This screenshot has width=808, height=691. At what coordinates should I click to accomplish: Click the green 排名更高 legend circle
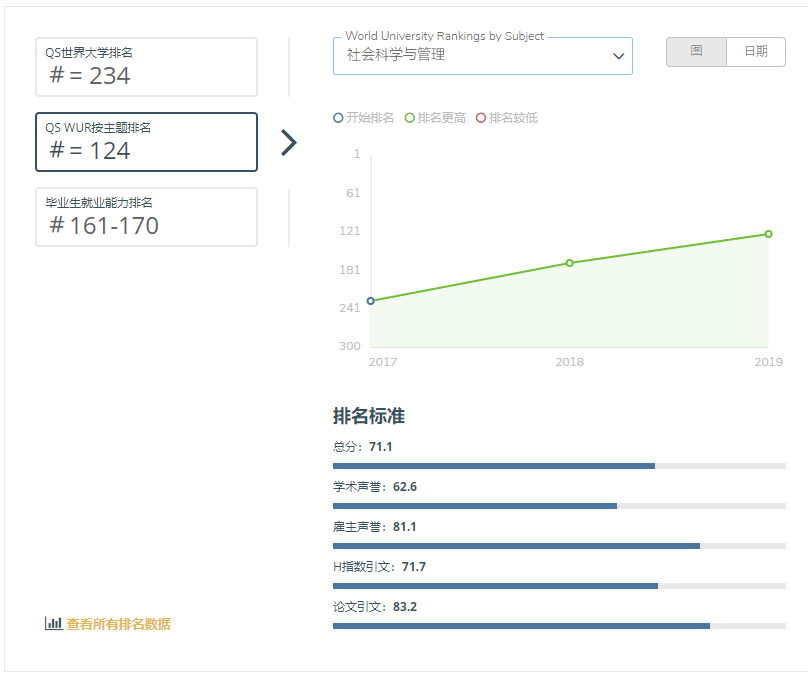click(x=409, y=118)
